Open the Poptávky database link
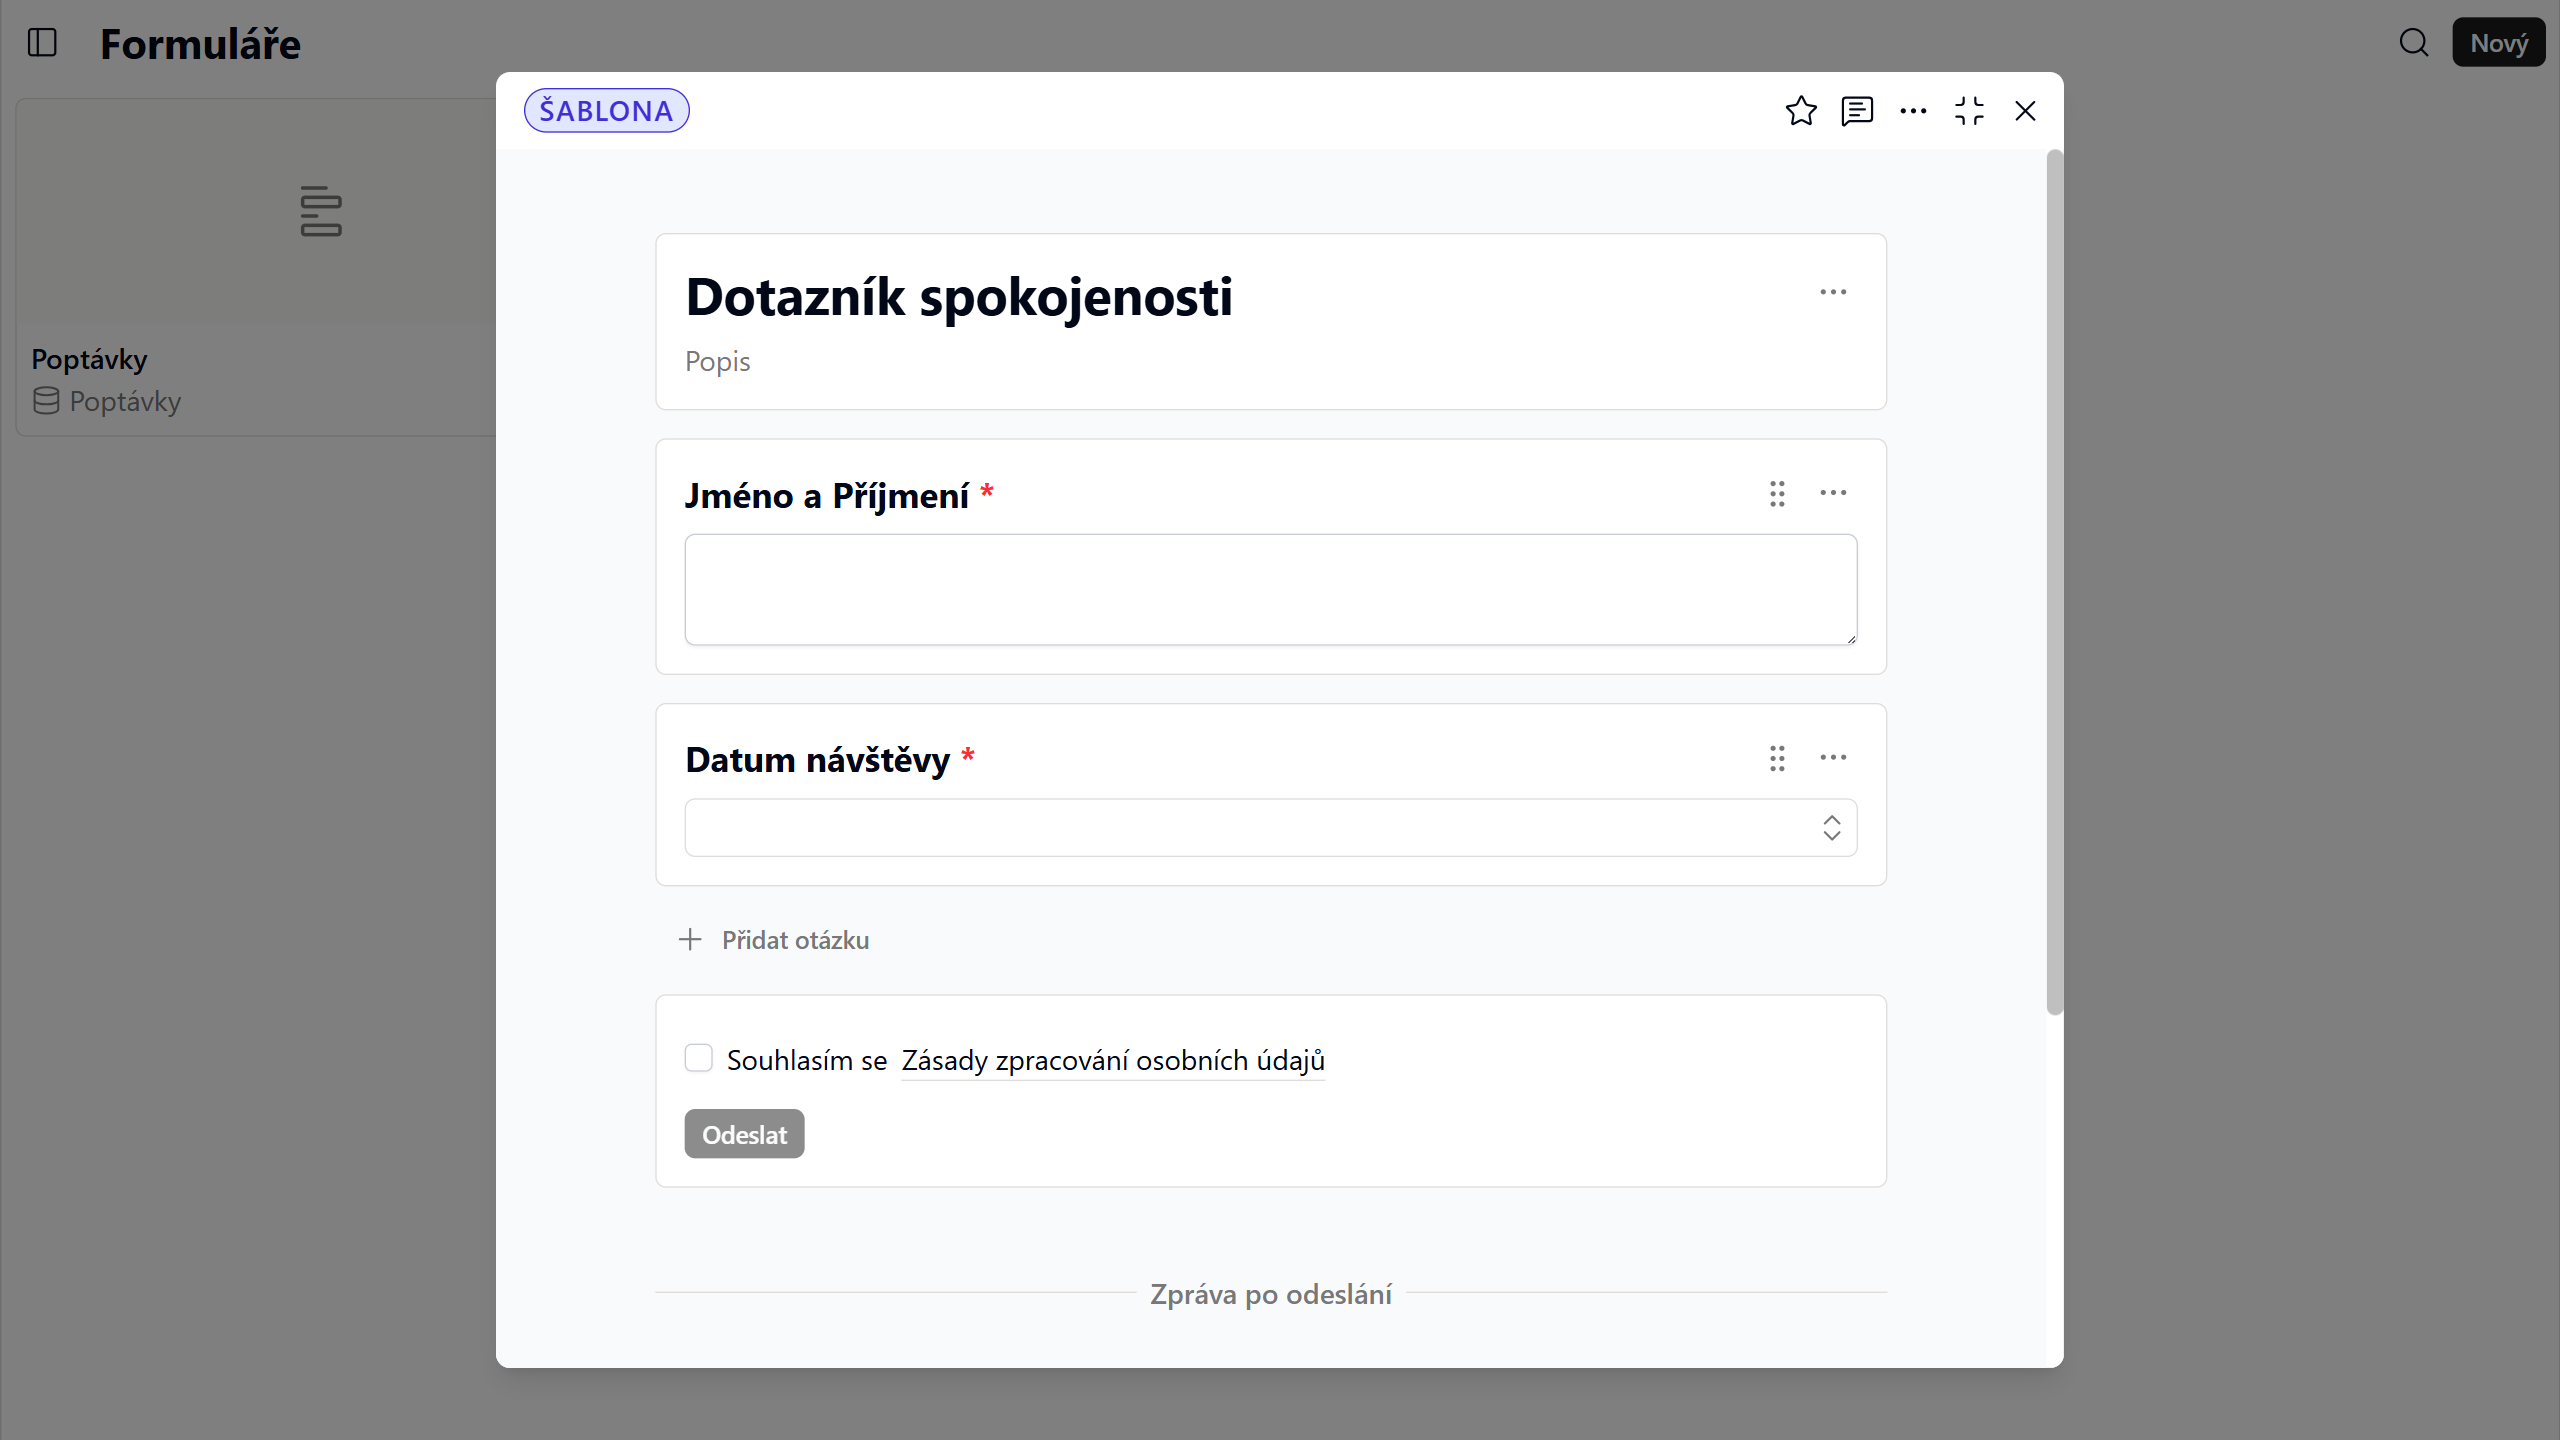This screenshot has width=2560, height=1440. (x=106, y=402)
